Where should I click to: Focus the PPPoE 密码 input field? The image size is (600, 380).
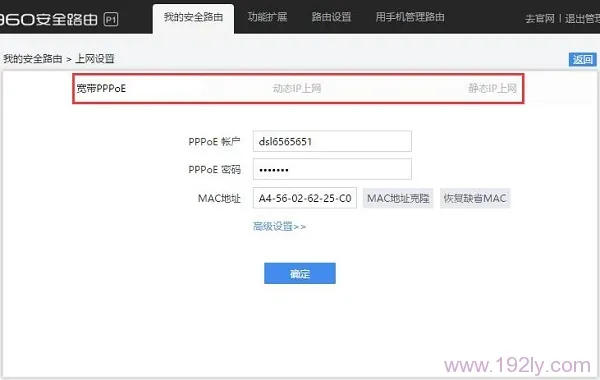click(x=332, y=169)
